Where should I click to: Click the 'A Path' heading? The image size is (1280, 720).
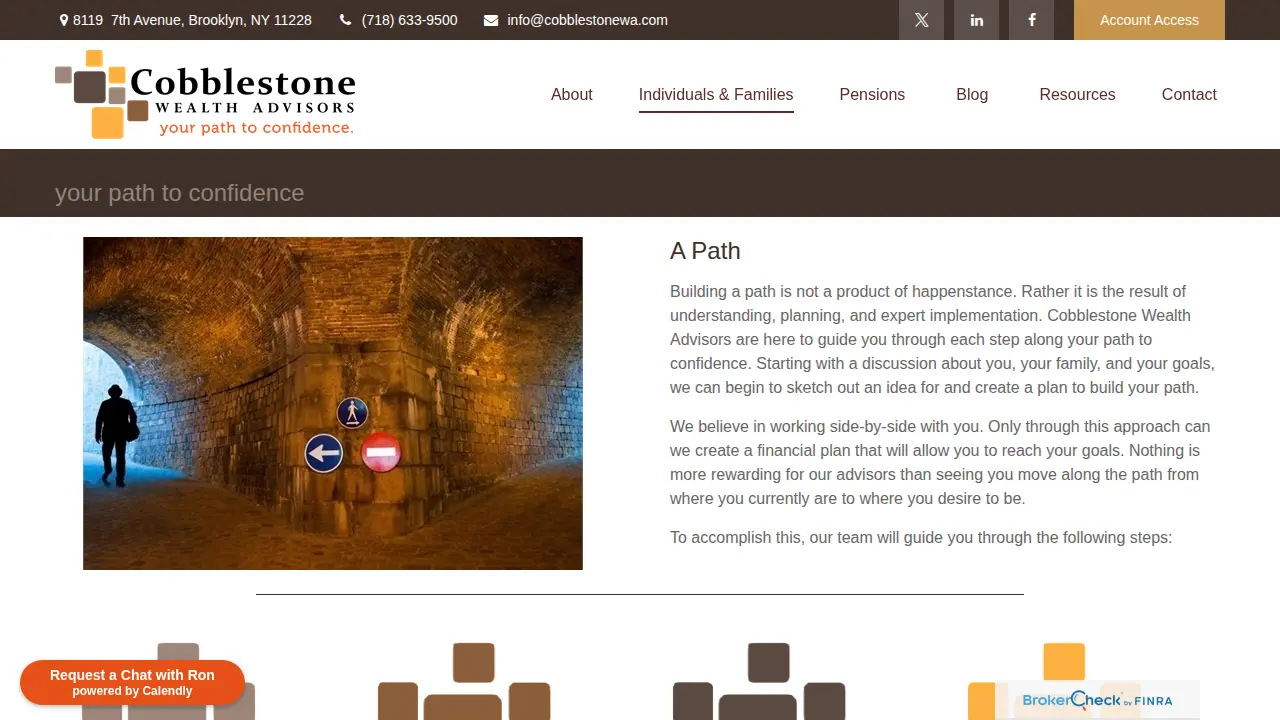click(x=705, y=251)
